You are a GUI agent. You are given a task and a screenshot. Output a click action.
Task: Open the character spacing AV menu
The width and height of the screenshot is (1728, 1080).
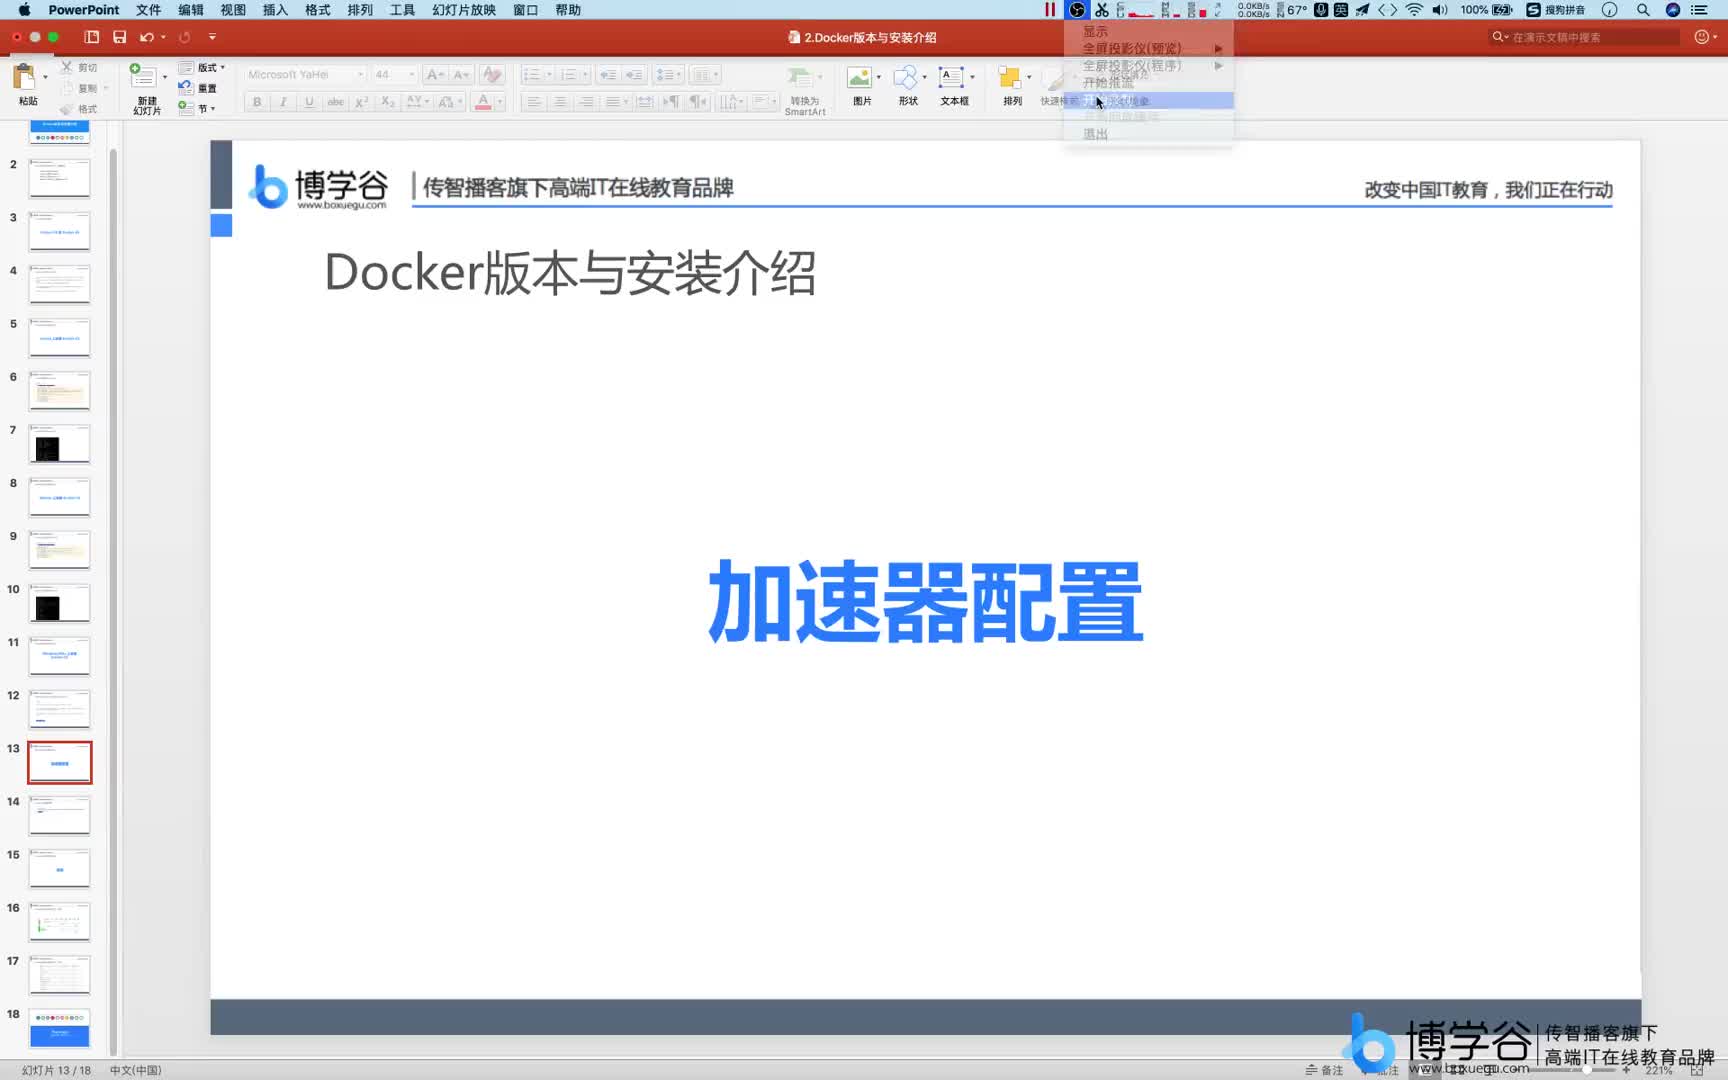pos(418,102)
